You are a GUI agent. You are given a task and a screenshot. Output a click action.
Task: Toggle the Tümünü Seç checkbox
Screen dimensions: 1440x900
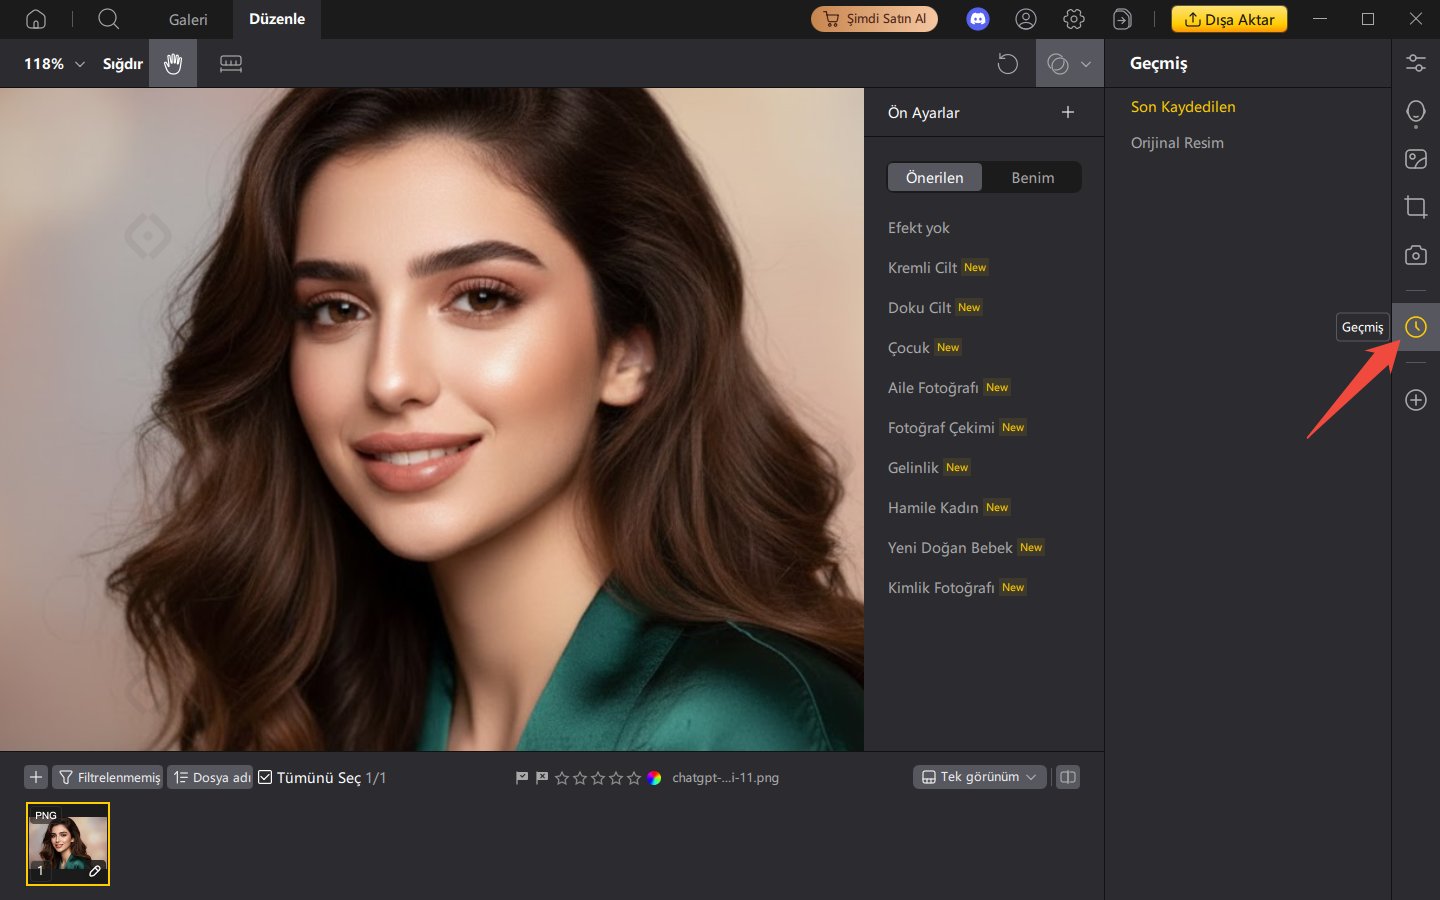point(265,777)
